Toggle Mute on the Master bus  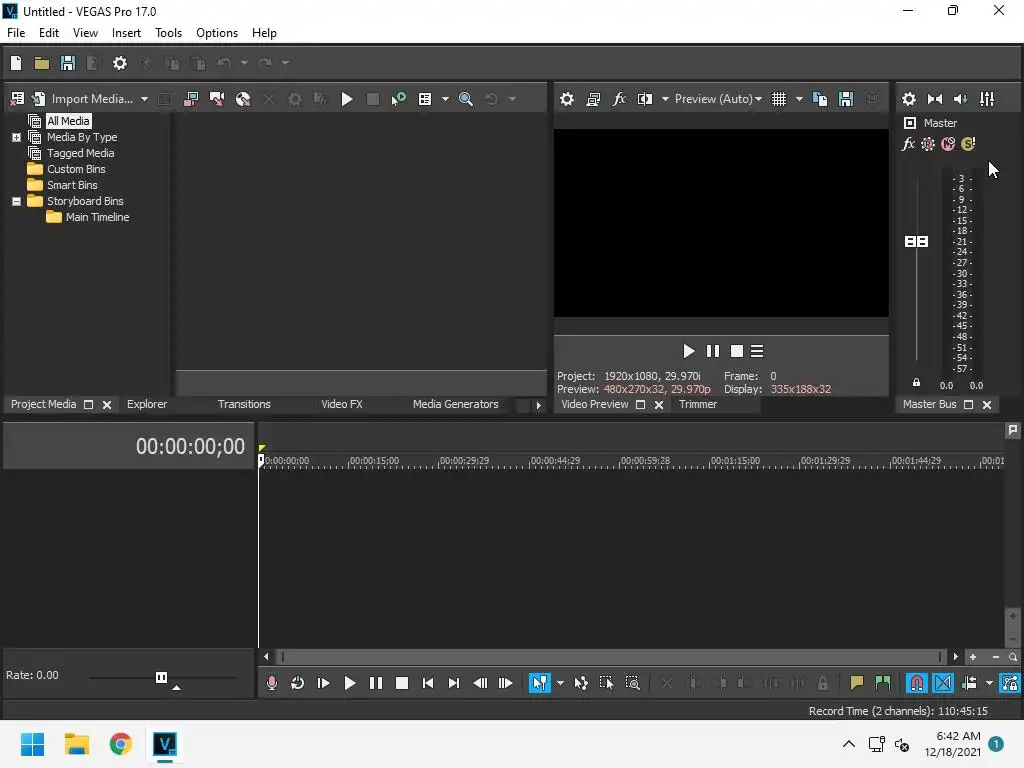(x=948, y=144)
